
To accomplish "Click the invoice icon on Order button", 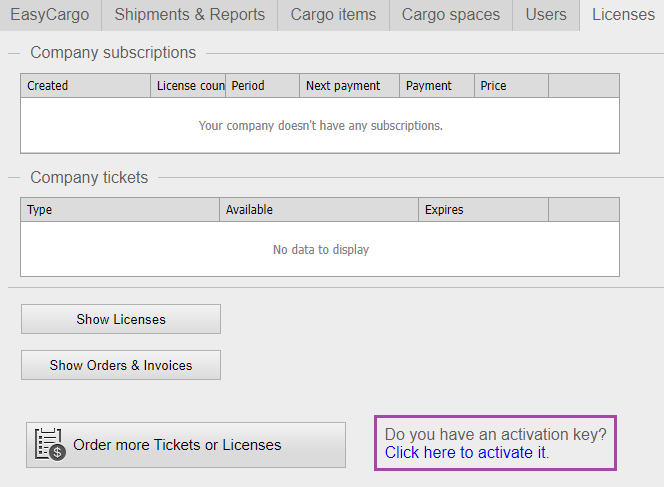I will [49, 445].
